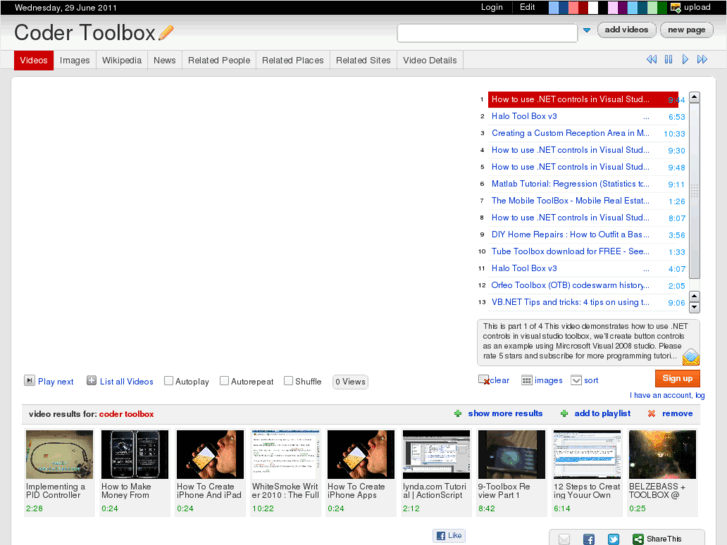
Task: Click the orange Sign up button
Action: click(x=677, y=378)
